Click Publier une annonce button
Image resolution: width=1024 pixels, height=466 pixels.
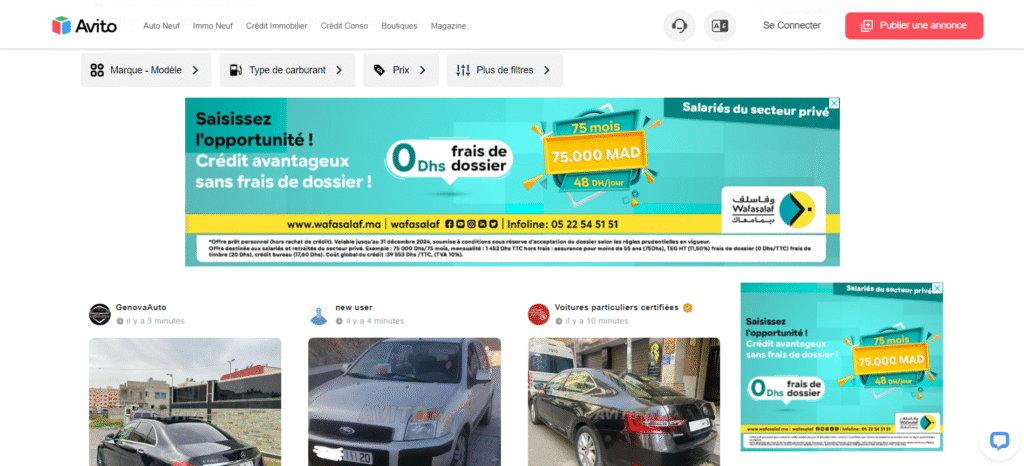click(x=914, y=25)
